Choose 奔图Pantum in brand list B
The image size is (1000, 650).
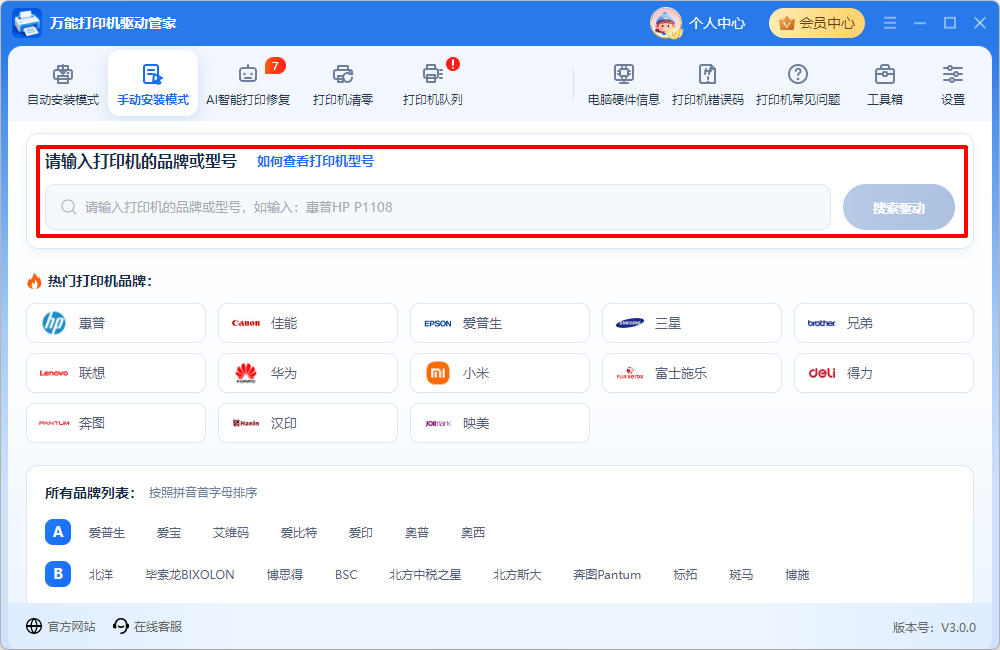click(607, 575)
